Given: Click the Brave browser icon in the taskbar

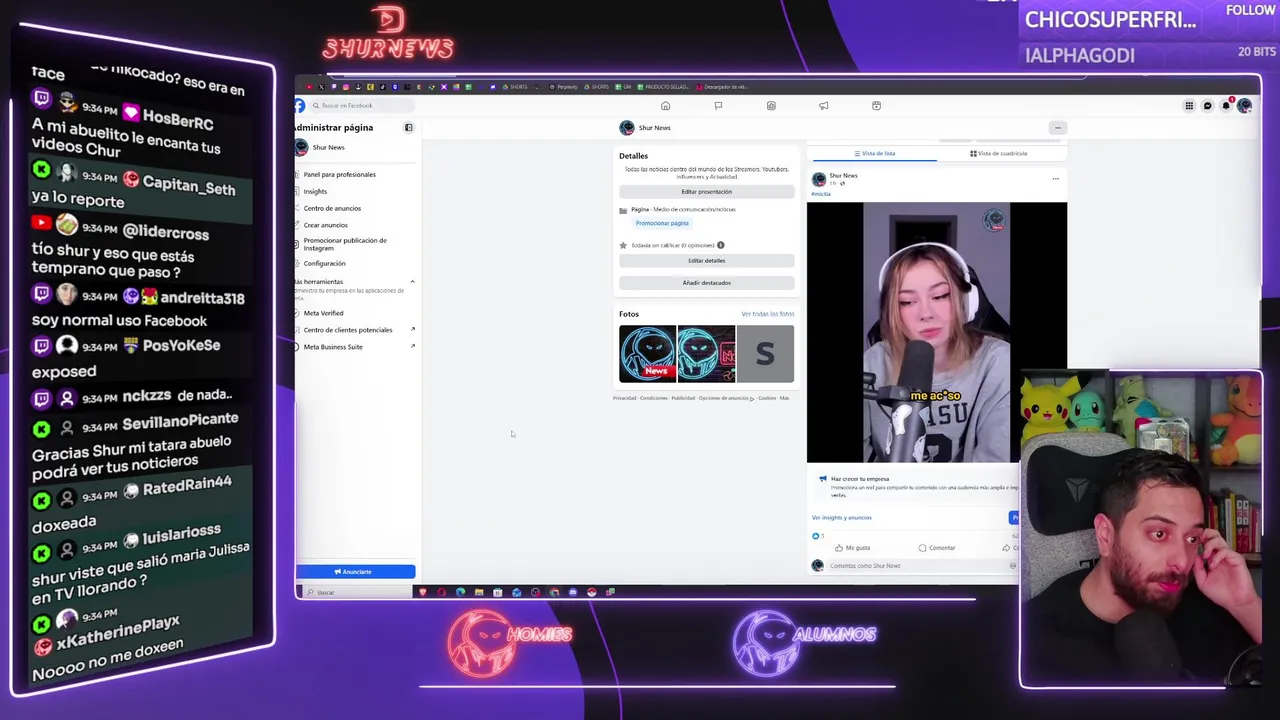Looking at the screenshot, I should pyautogui.click(x=423, y=592).
